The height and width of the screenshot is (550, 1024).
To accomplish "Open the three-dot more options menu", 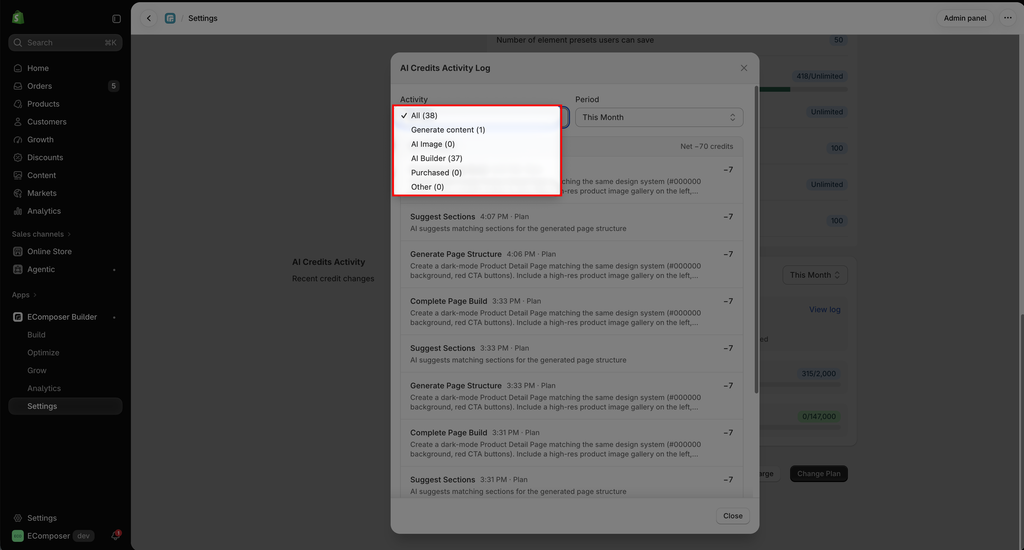I will point(1008,18).
